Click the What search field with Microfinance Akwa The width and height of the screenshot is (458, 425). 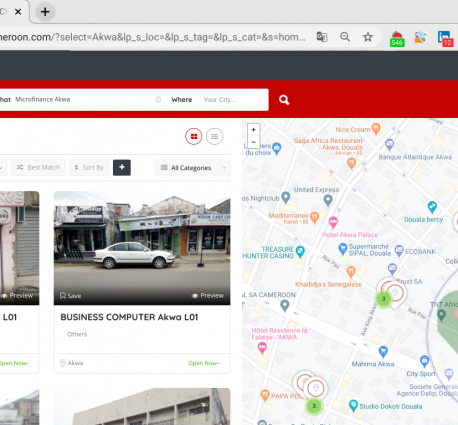(83, 99)
